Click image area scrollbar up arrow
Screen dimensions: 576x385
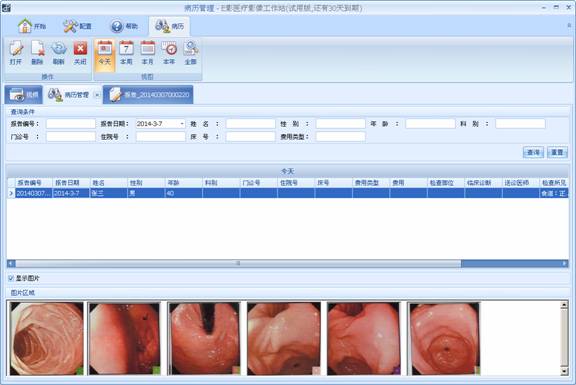[564, 305]
